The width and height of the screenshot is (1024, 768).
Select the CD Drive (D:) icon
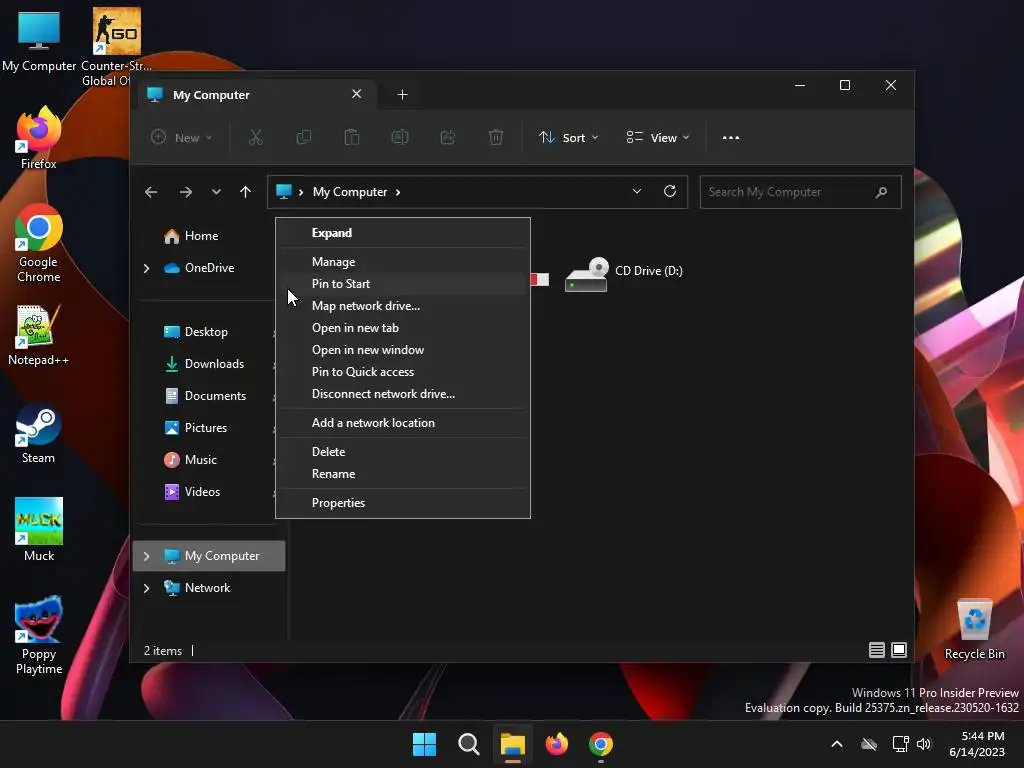[x=586, y=274]
